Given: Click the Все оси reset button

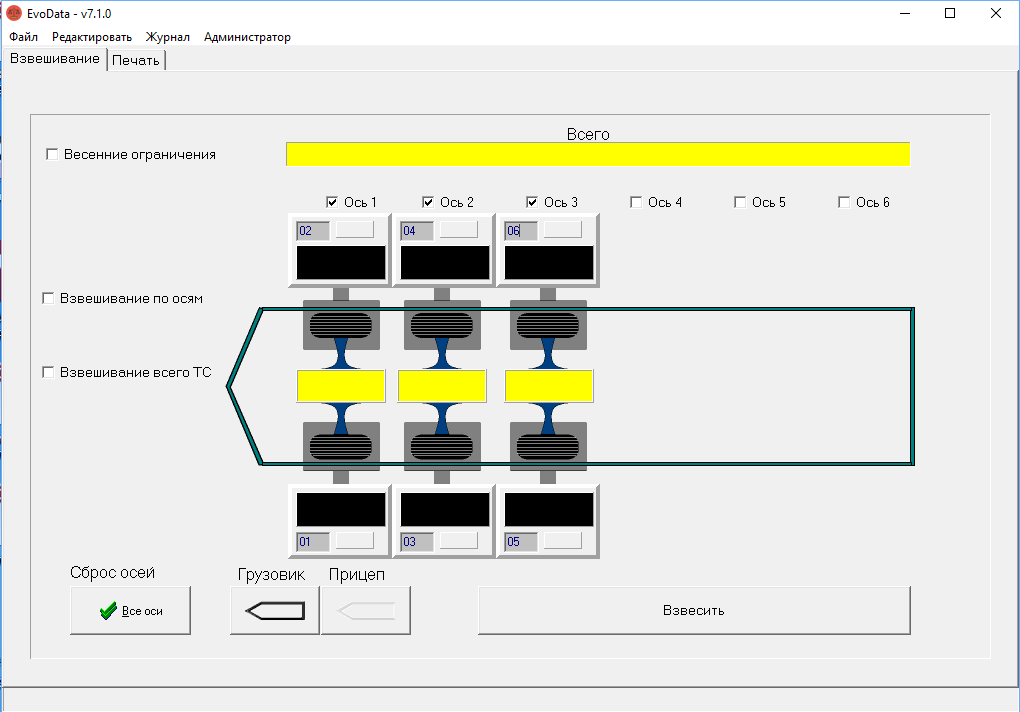Looking at the screenshot, I should 130,611.
